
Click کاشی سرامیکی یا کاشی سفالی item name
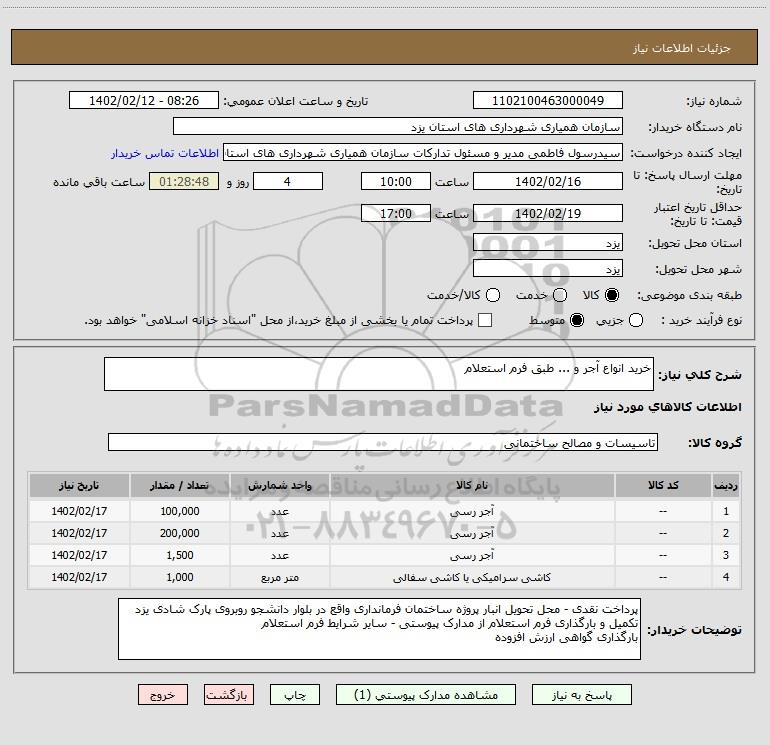472,578
